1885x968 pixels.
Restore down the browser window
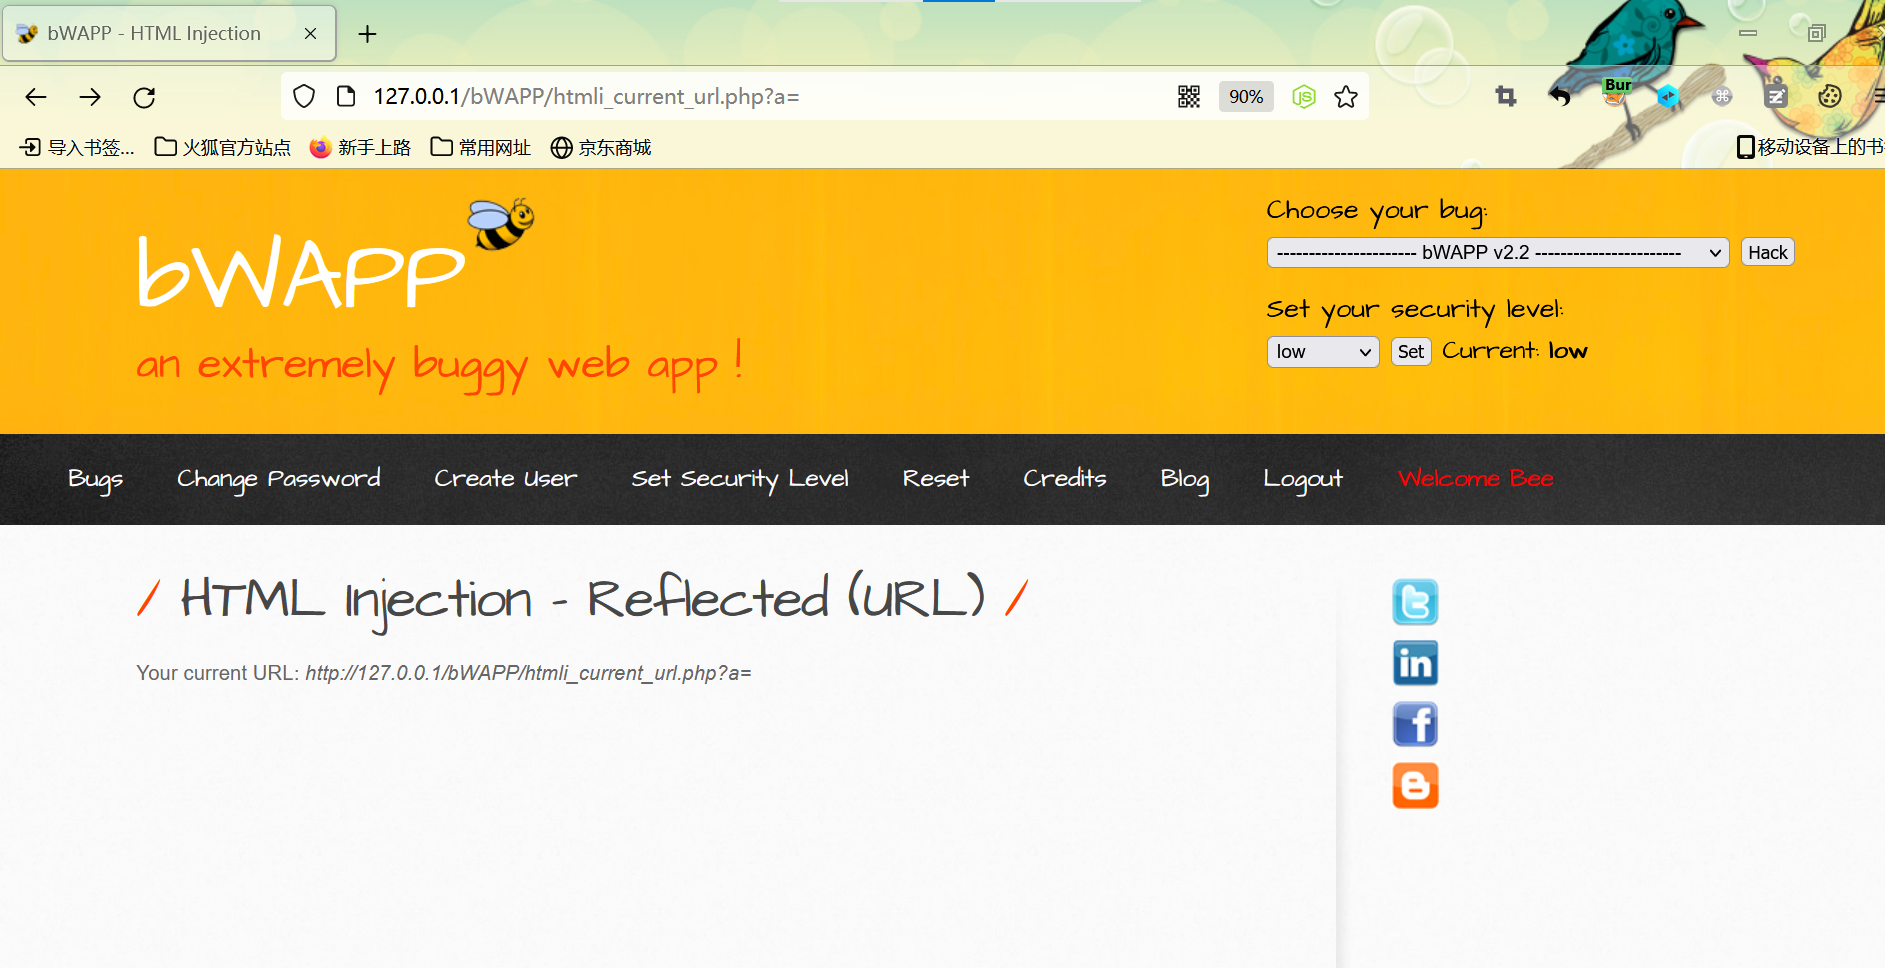coord(1817,33)
